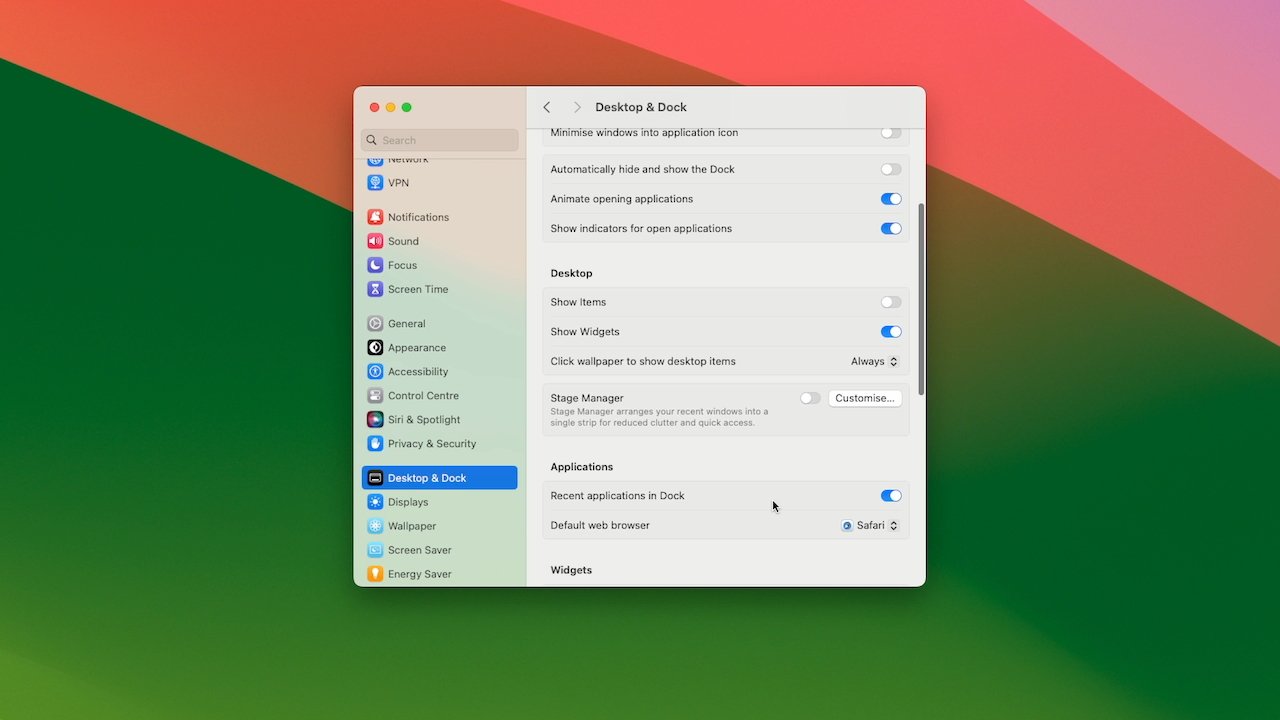1280x720 pixels.
Task: Click the Displays sun icon
Action: point(375,502)
